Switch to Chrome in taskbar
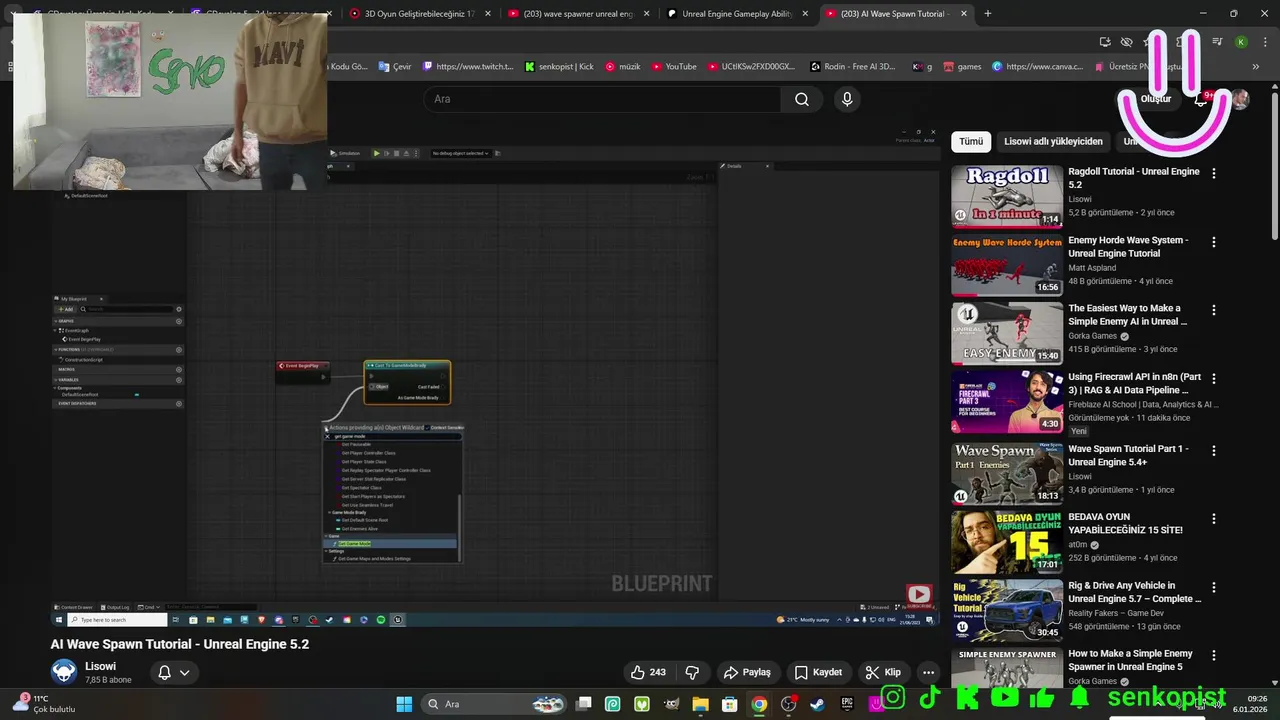1280x720 pixels. (759, 704)
